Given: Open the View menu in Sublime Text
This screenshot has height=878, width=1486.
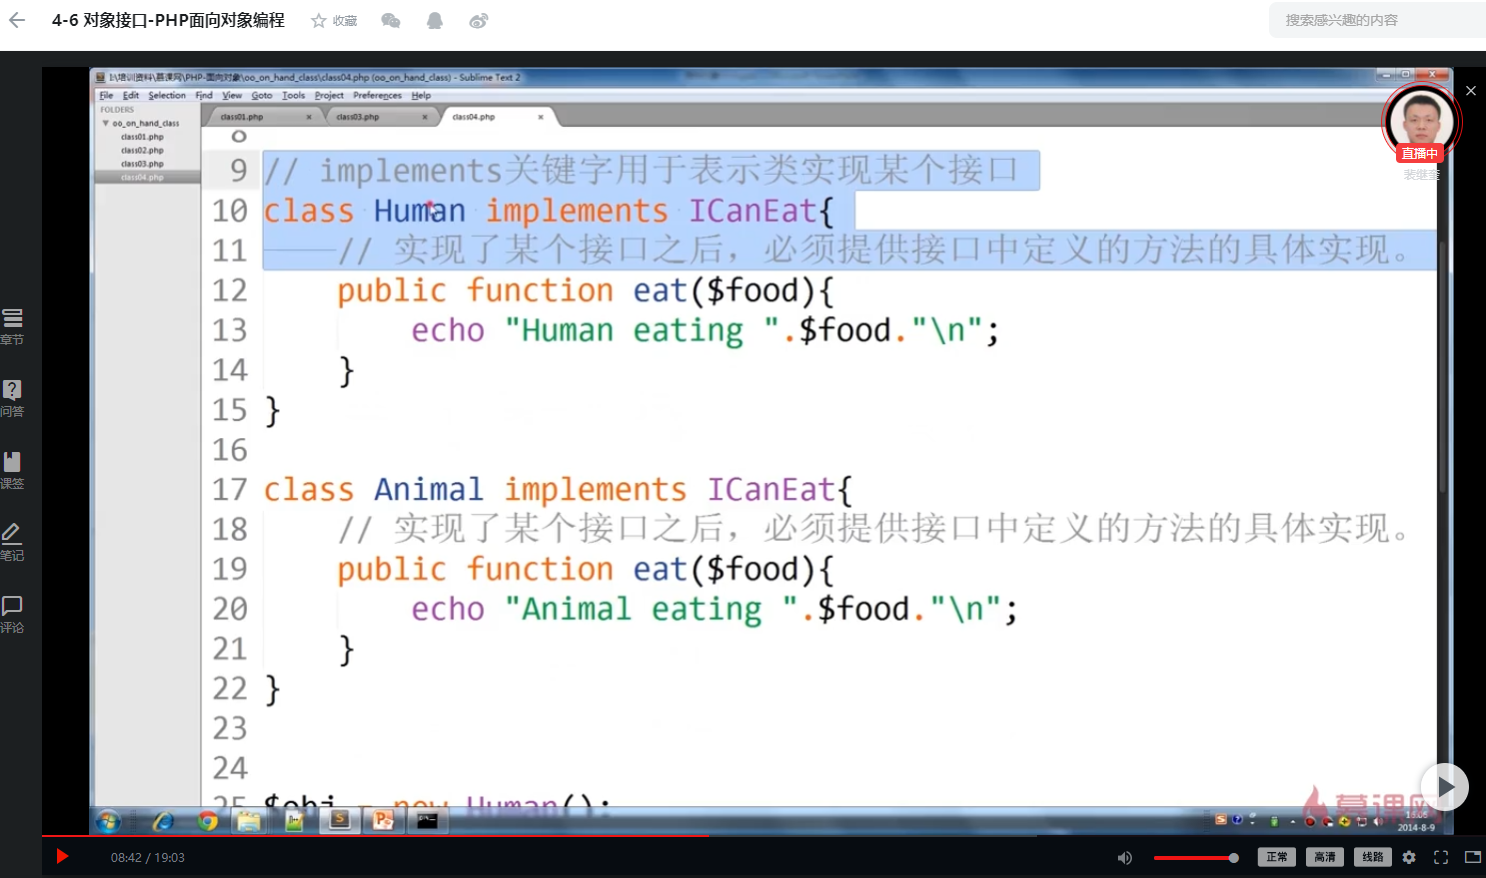Looking at the screenshot, I should pyautogui.click(x=232, y=96).
